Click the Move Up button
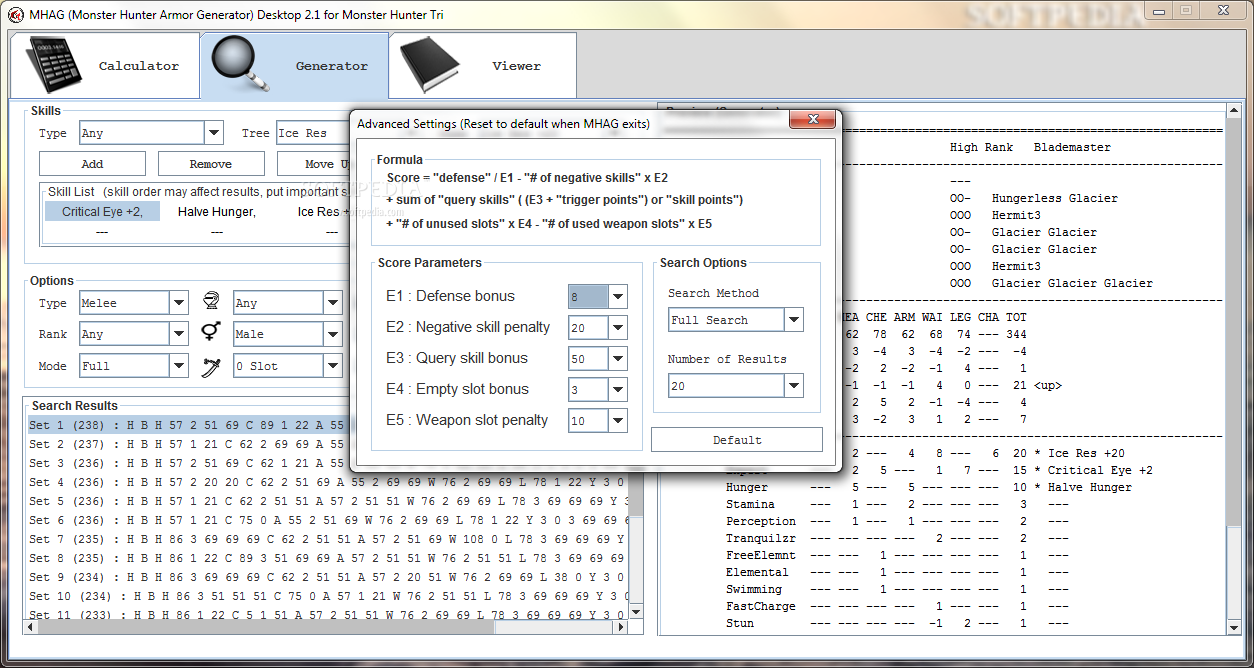 [x=314, y=164]
